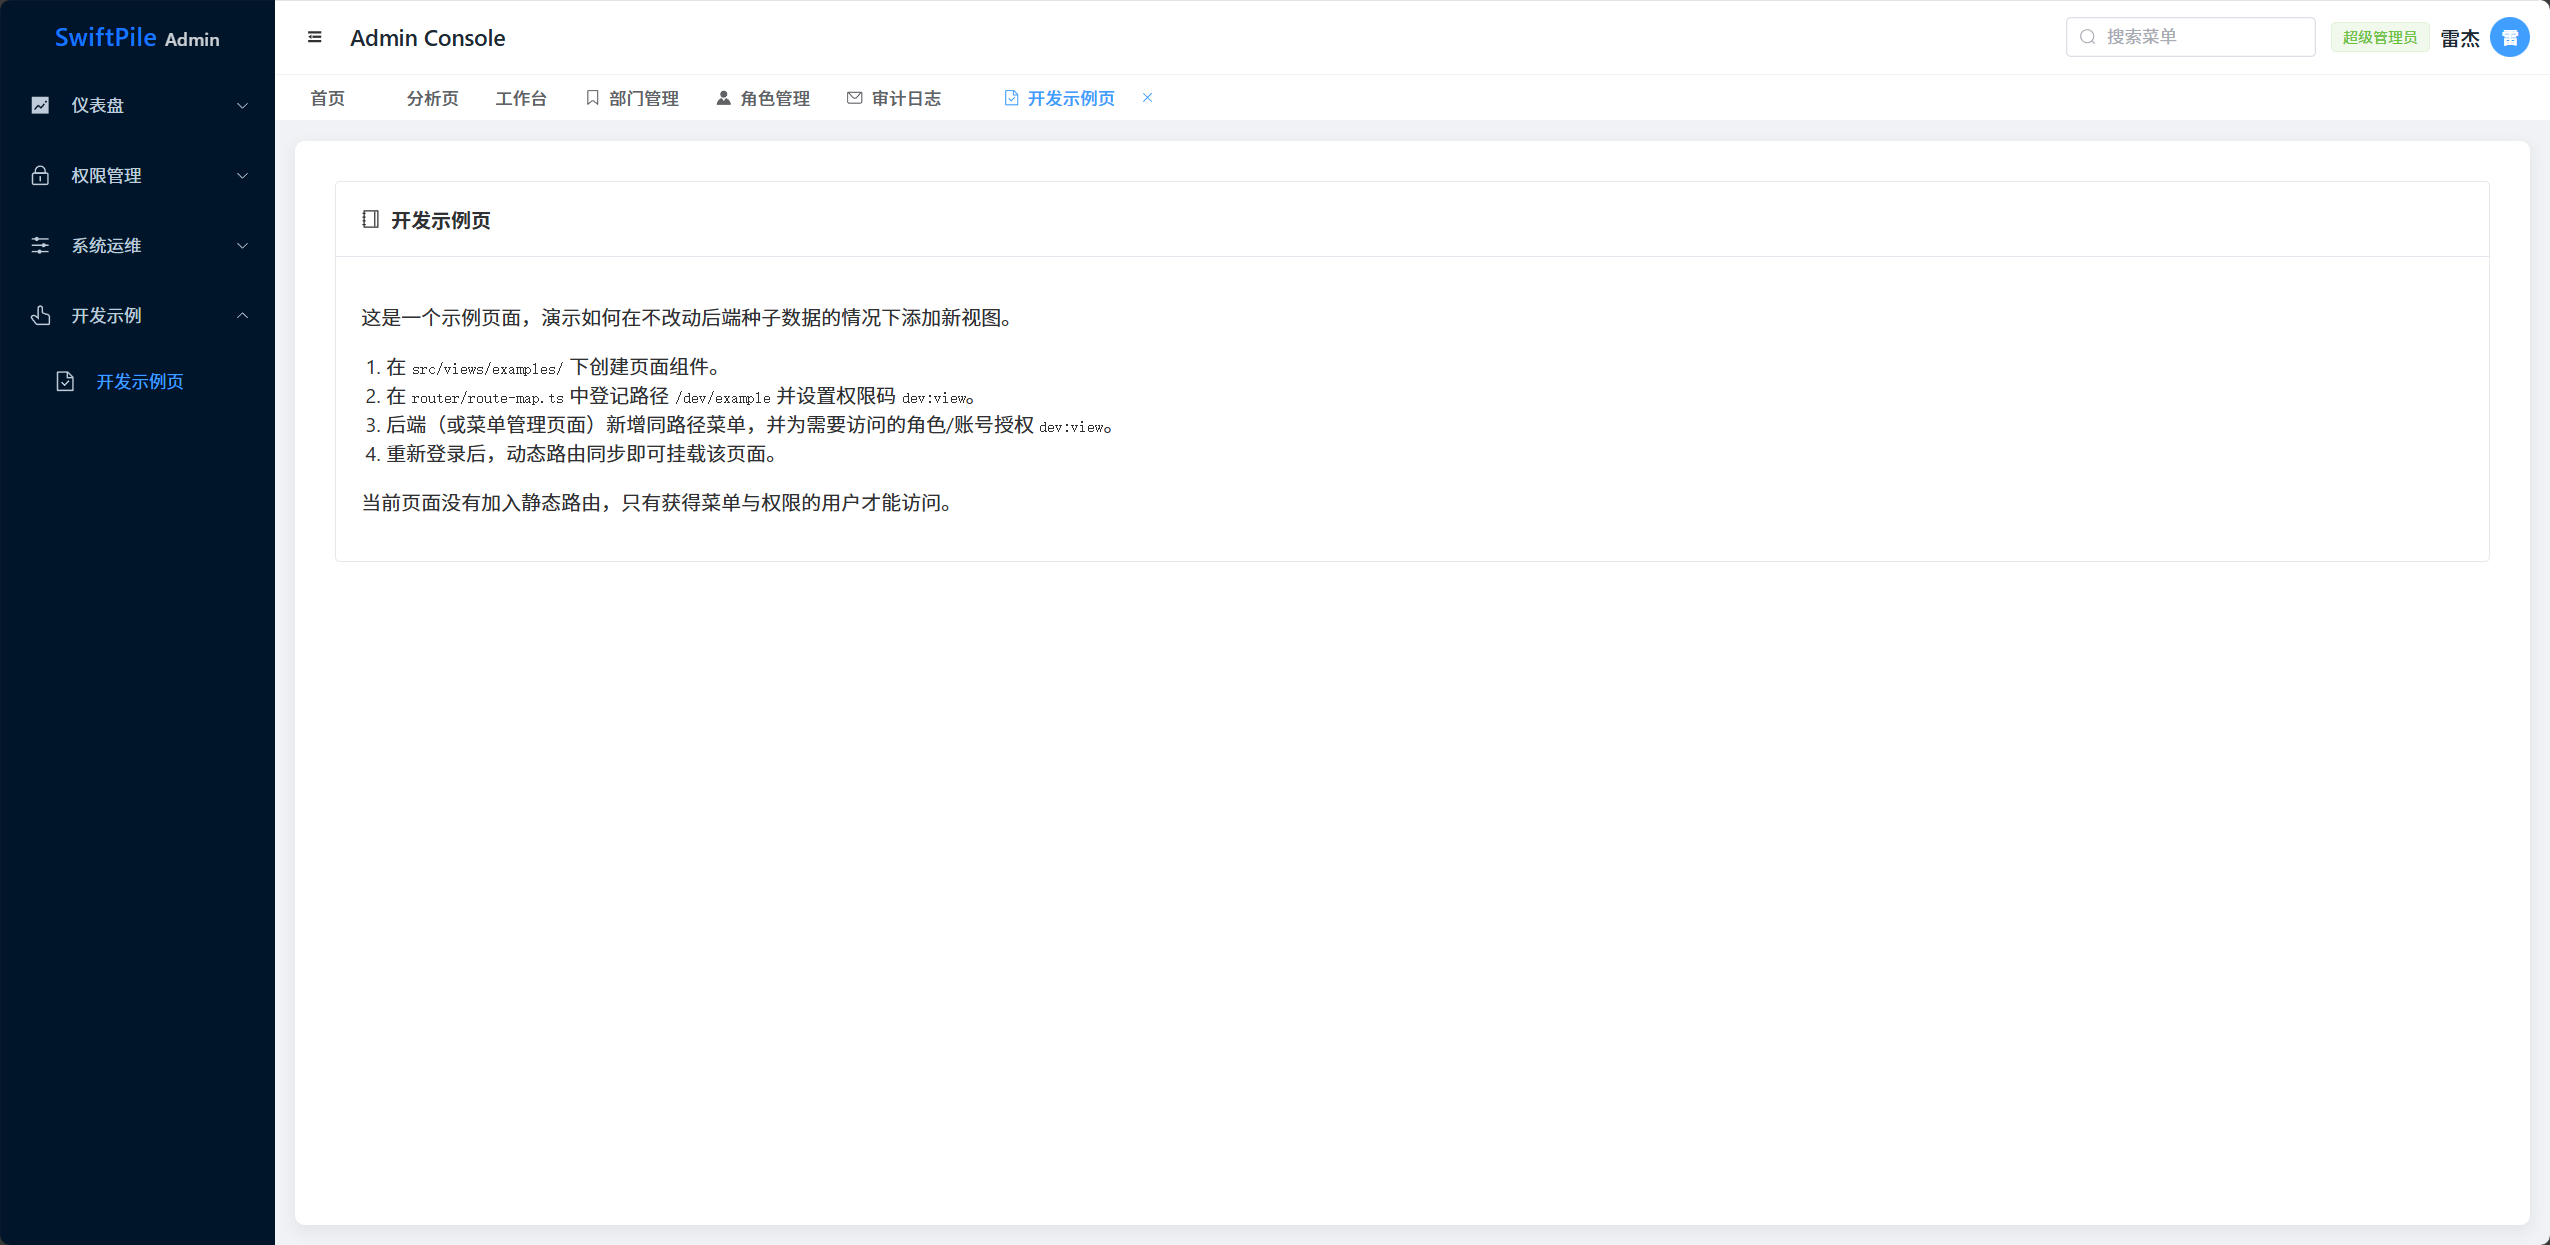Click the 雷杰 username
The width and height of the screenshot is (2550, 1245).
tap(2459, 38)
